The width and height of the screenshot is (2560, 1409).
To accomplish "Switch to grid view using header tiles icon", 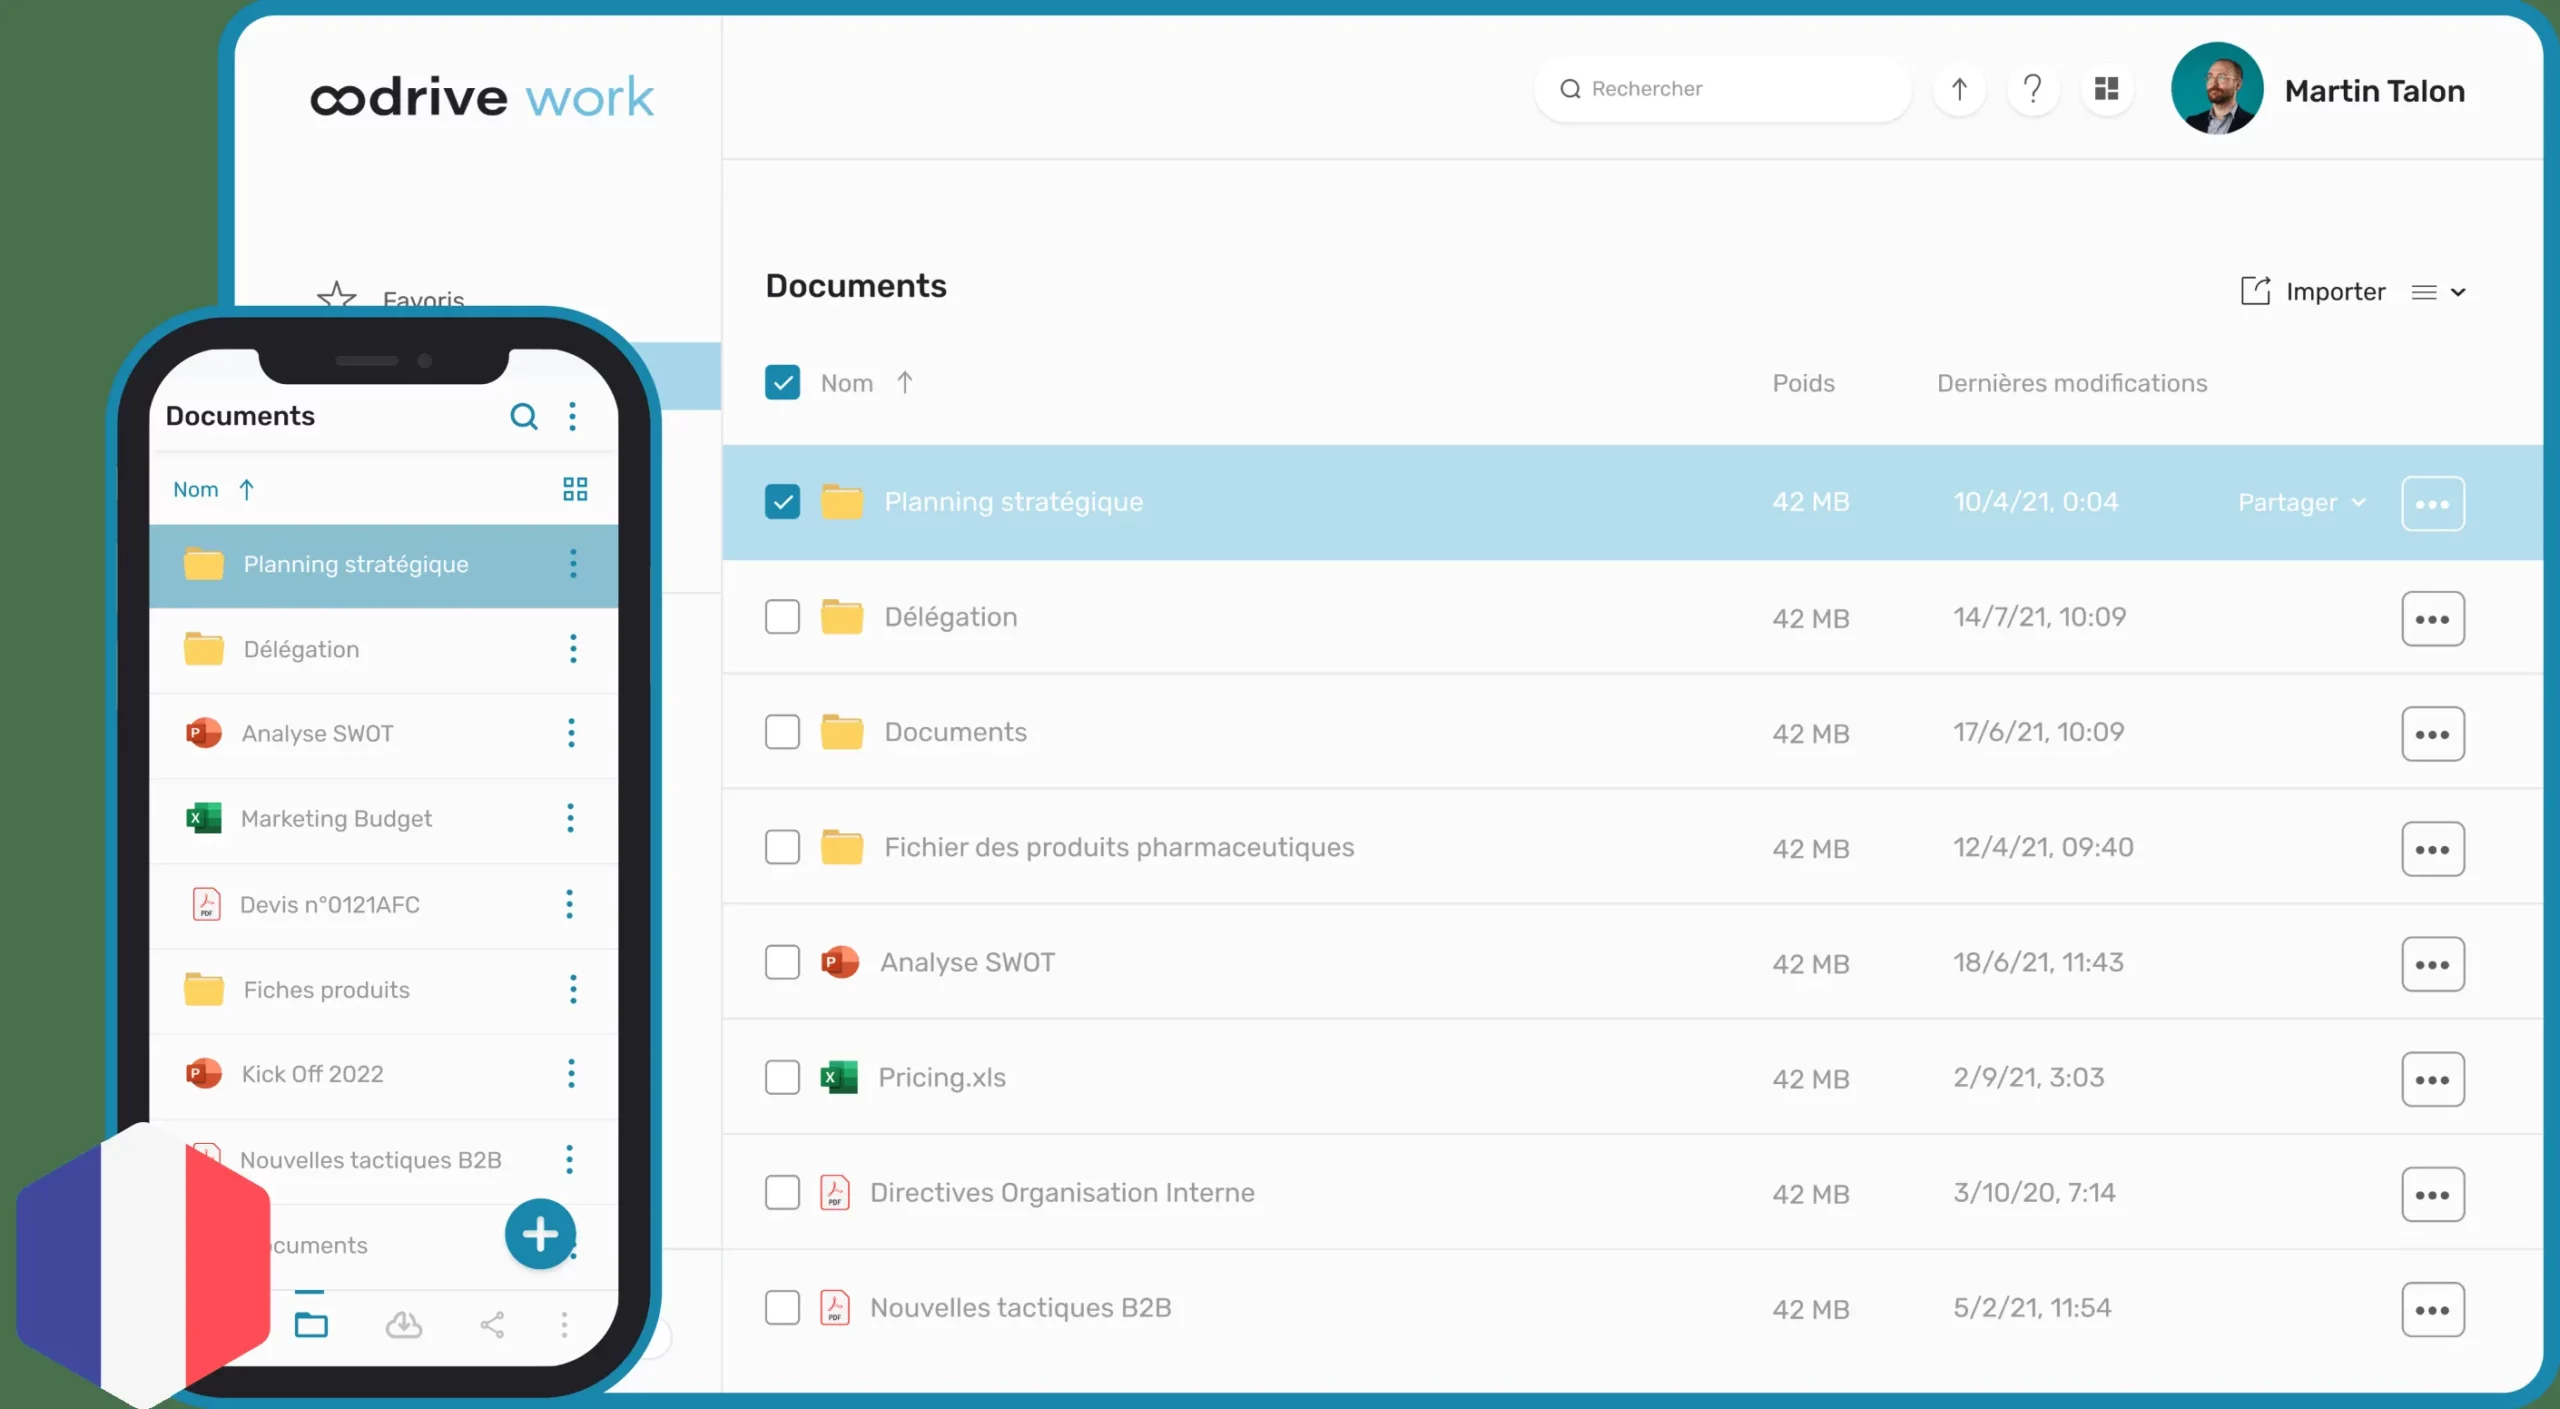I will tap(2106, 90).
